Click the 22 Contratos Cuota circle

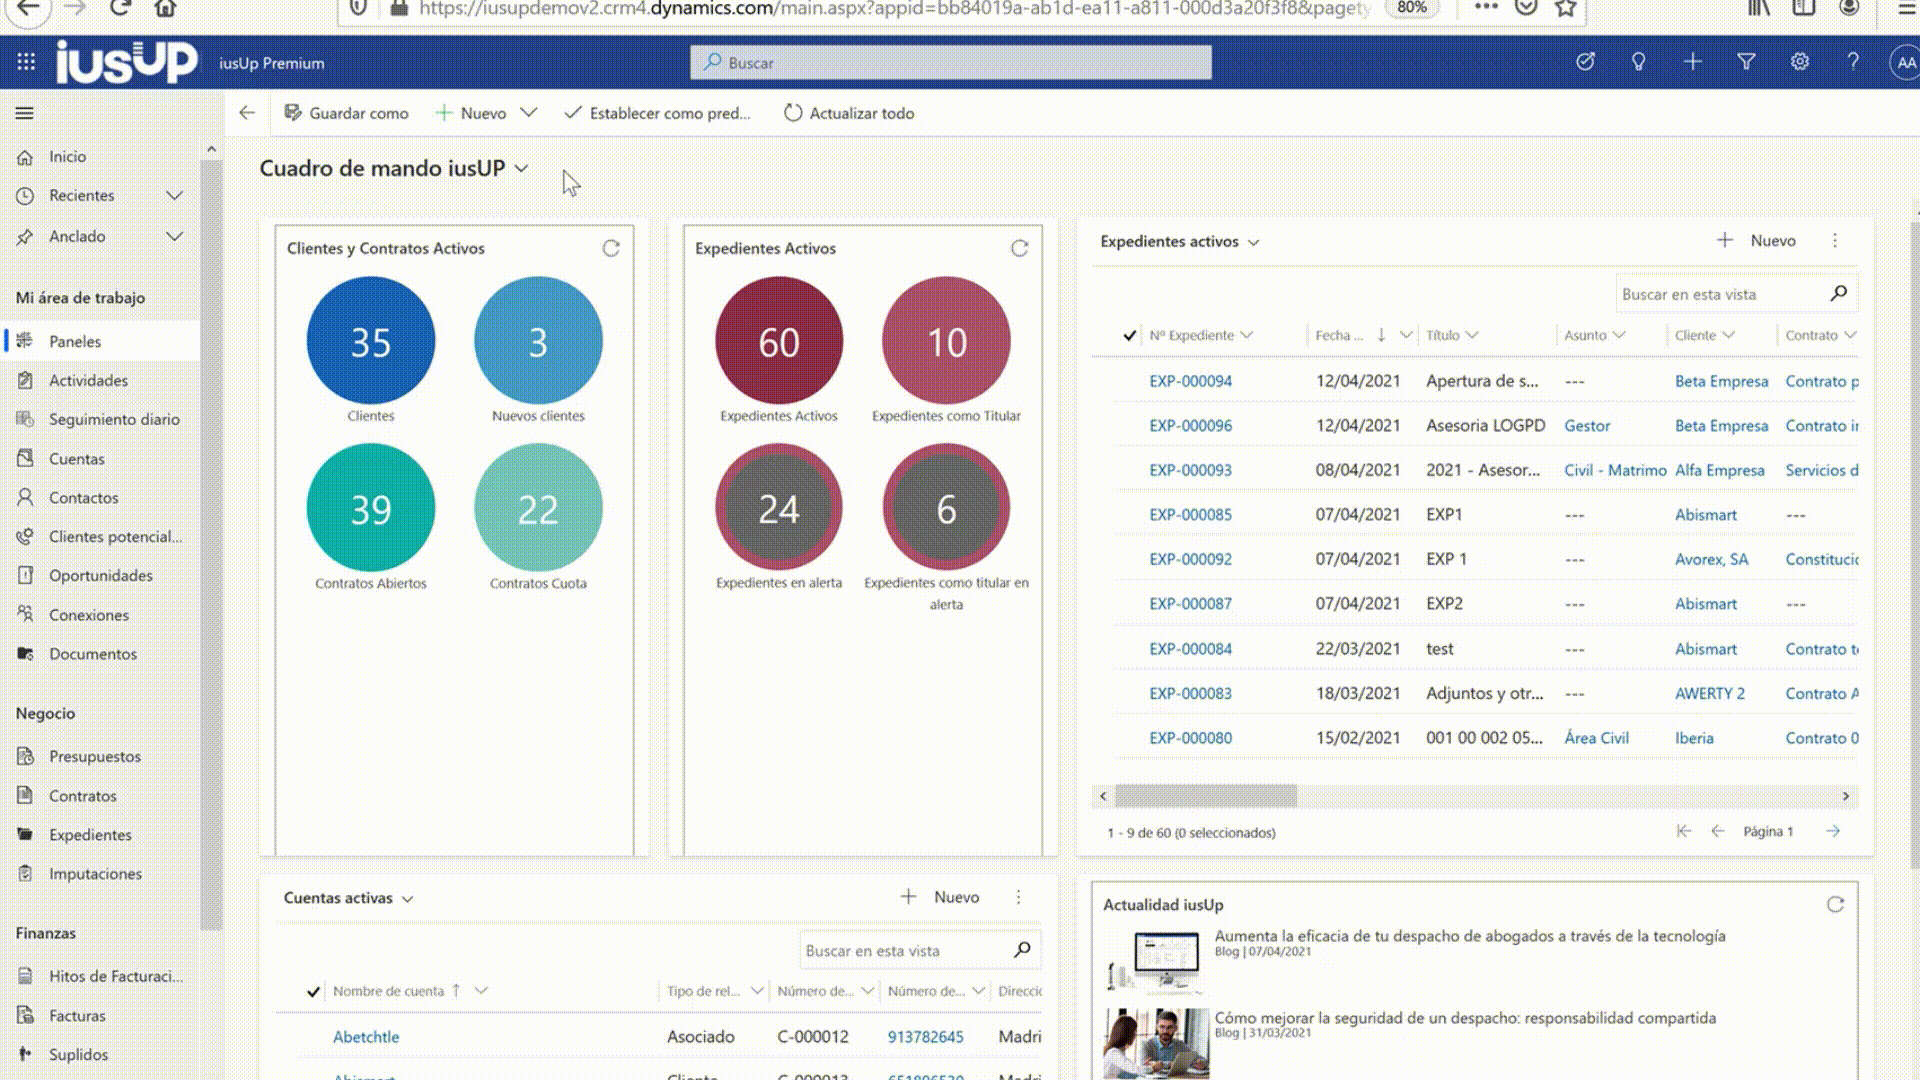point(538,508)
